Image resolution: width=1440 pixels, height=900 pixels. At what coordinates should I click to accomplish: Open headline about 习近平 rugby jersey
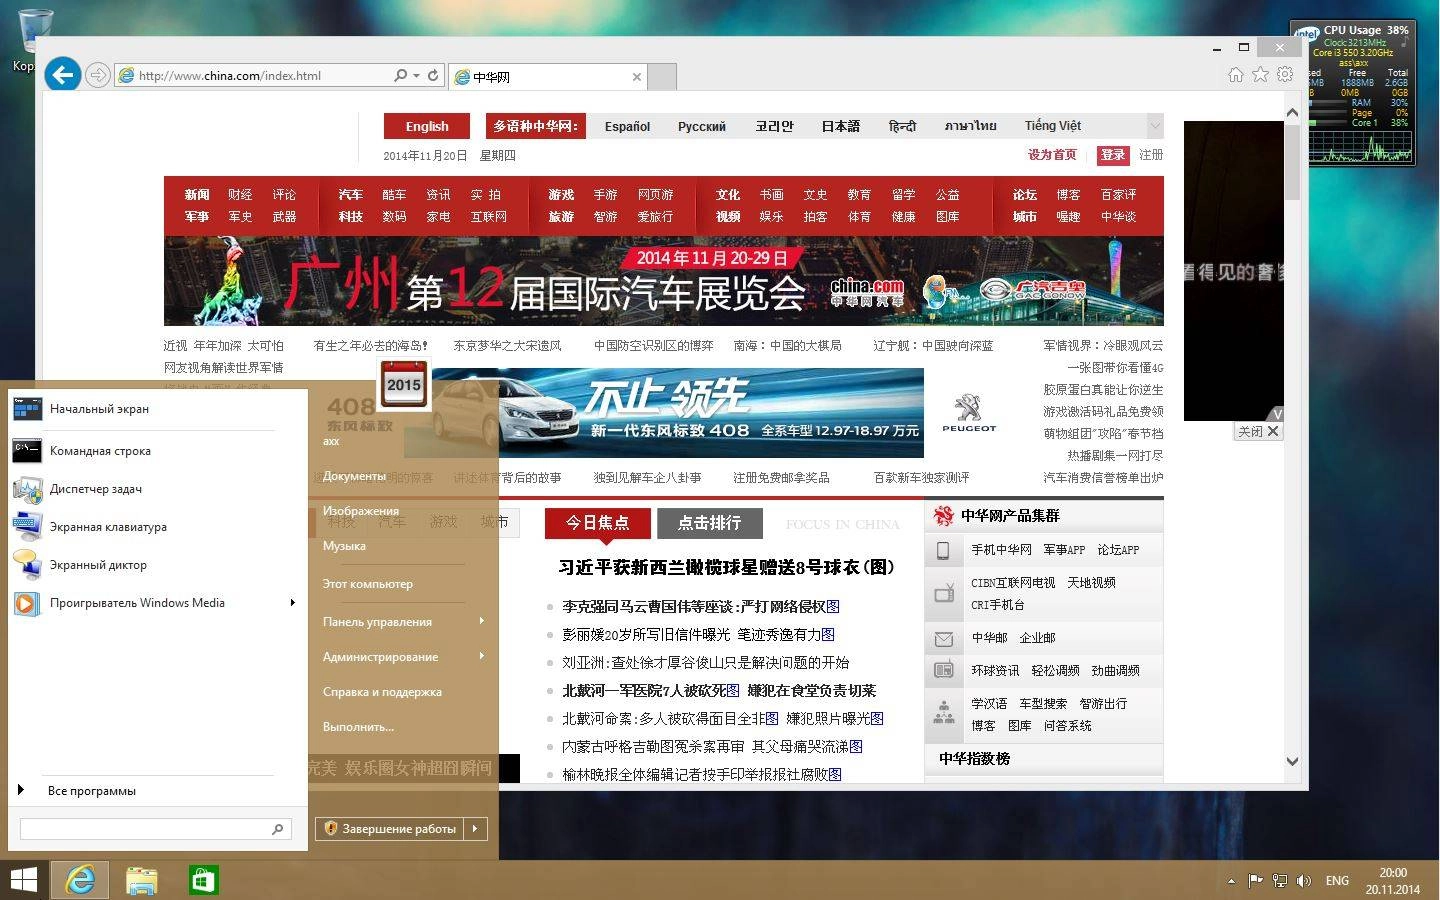coord(727,567)
